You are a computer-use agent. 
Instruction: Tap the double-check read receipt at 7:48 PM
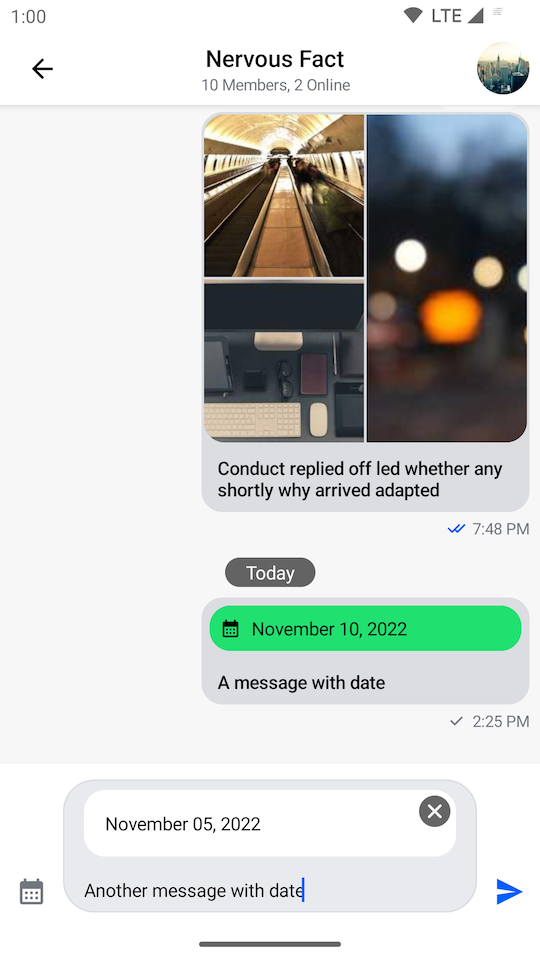coord(456,528)
